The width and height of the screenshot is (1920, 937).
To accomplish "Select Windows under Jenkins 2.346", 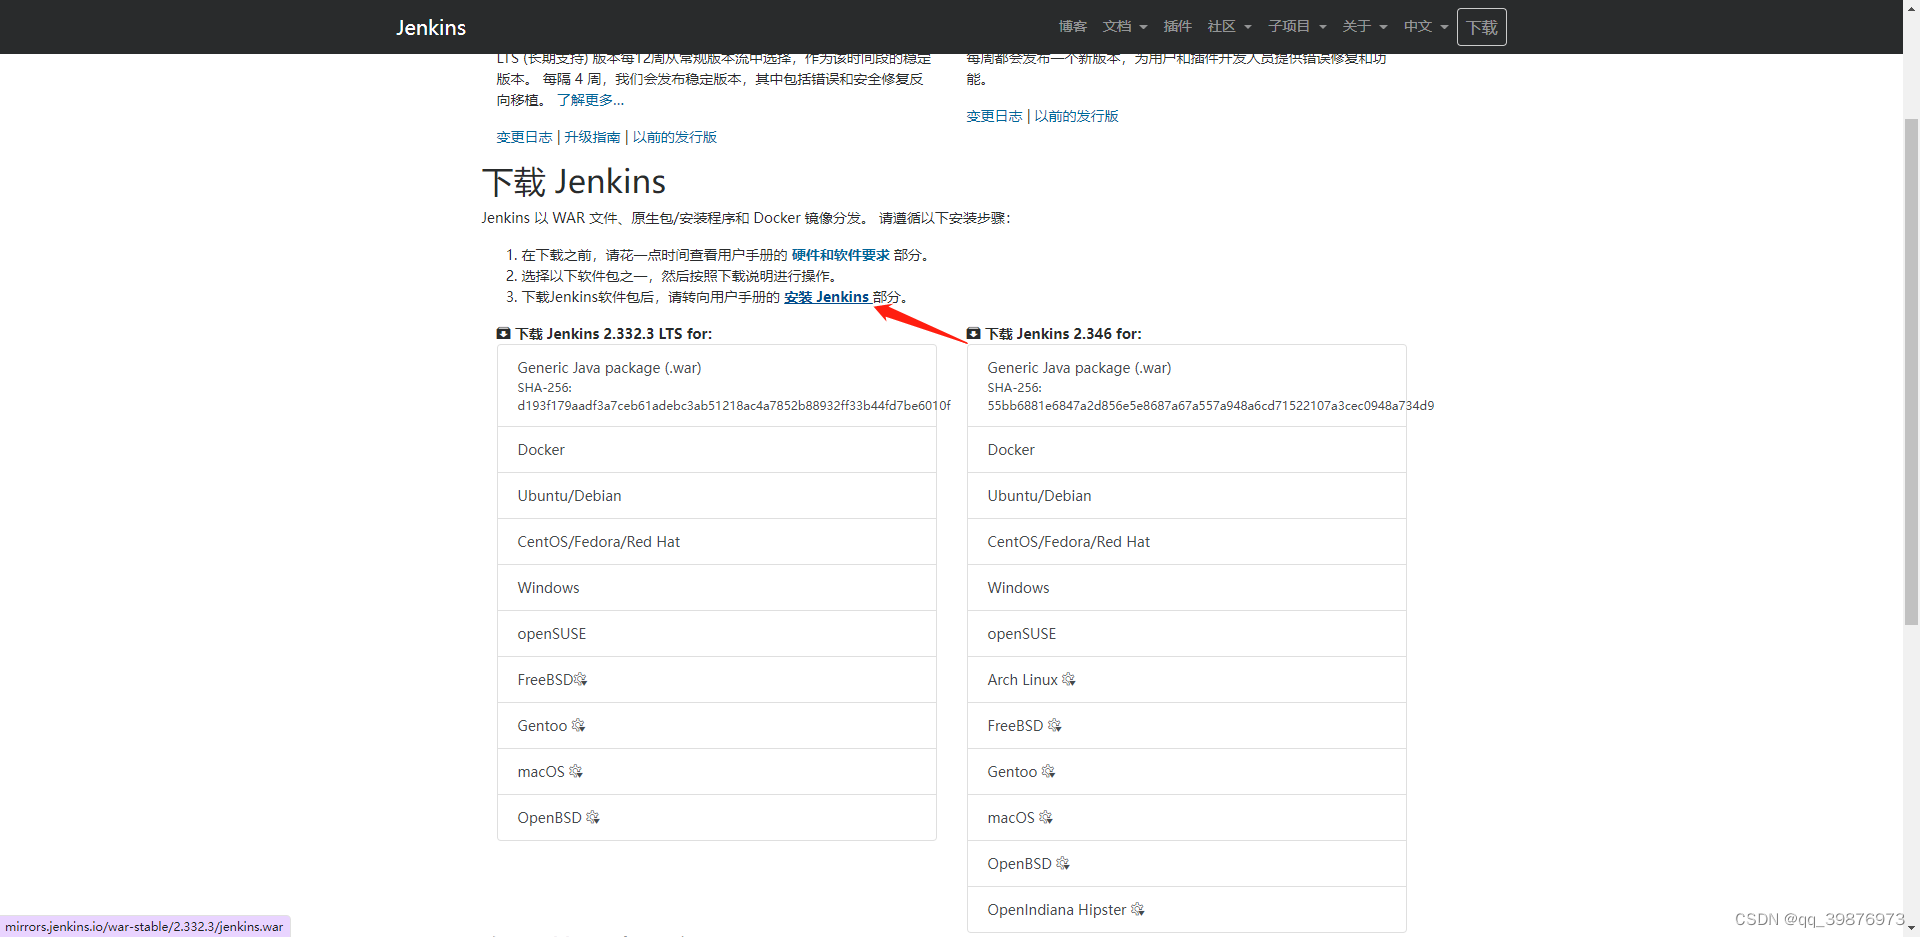I will (x=1187, y=588).
